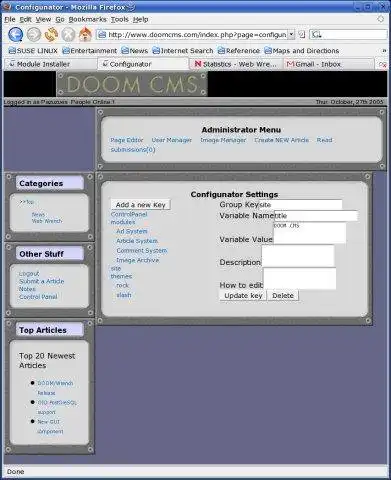This screenshot has height=480, width=391.
Task: Open the Help menu
Action: (x=140, y=20)
